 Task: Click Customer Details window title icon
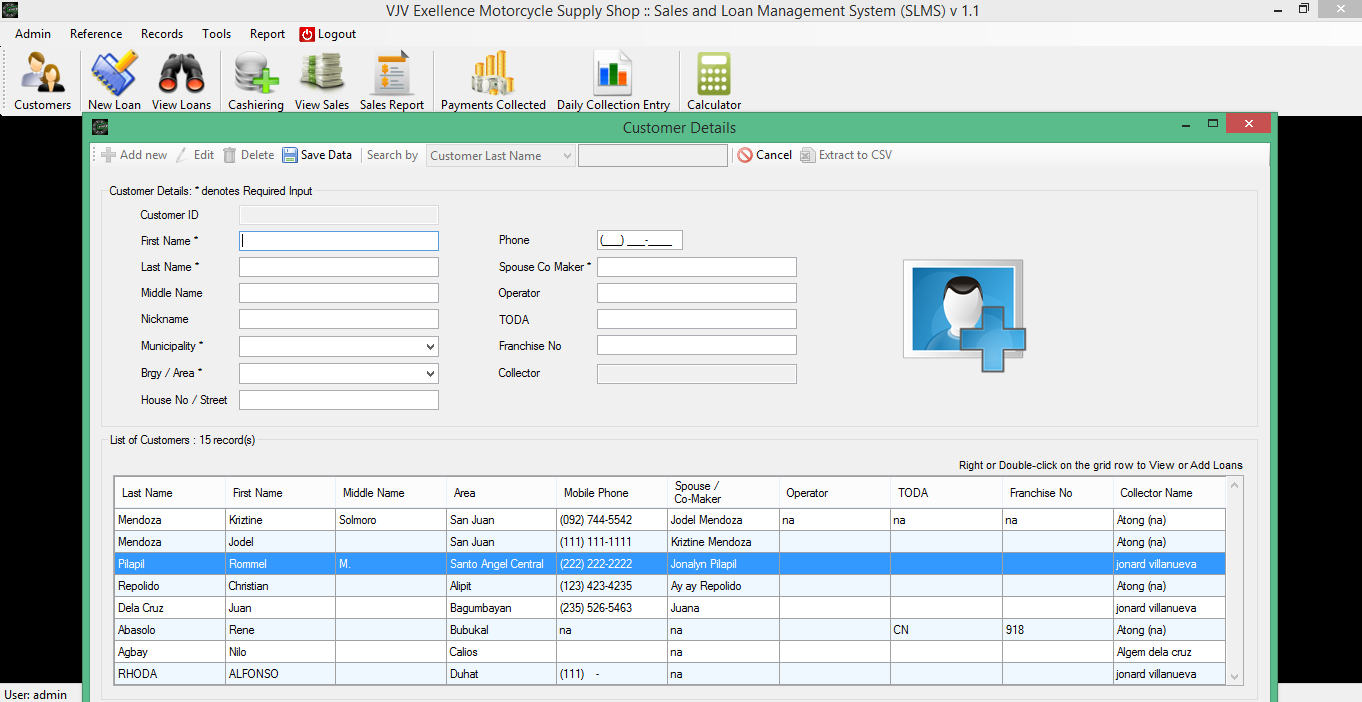click(x=100, y=127)
